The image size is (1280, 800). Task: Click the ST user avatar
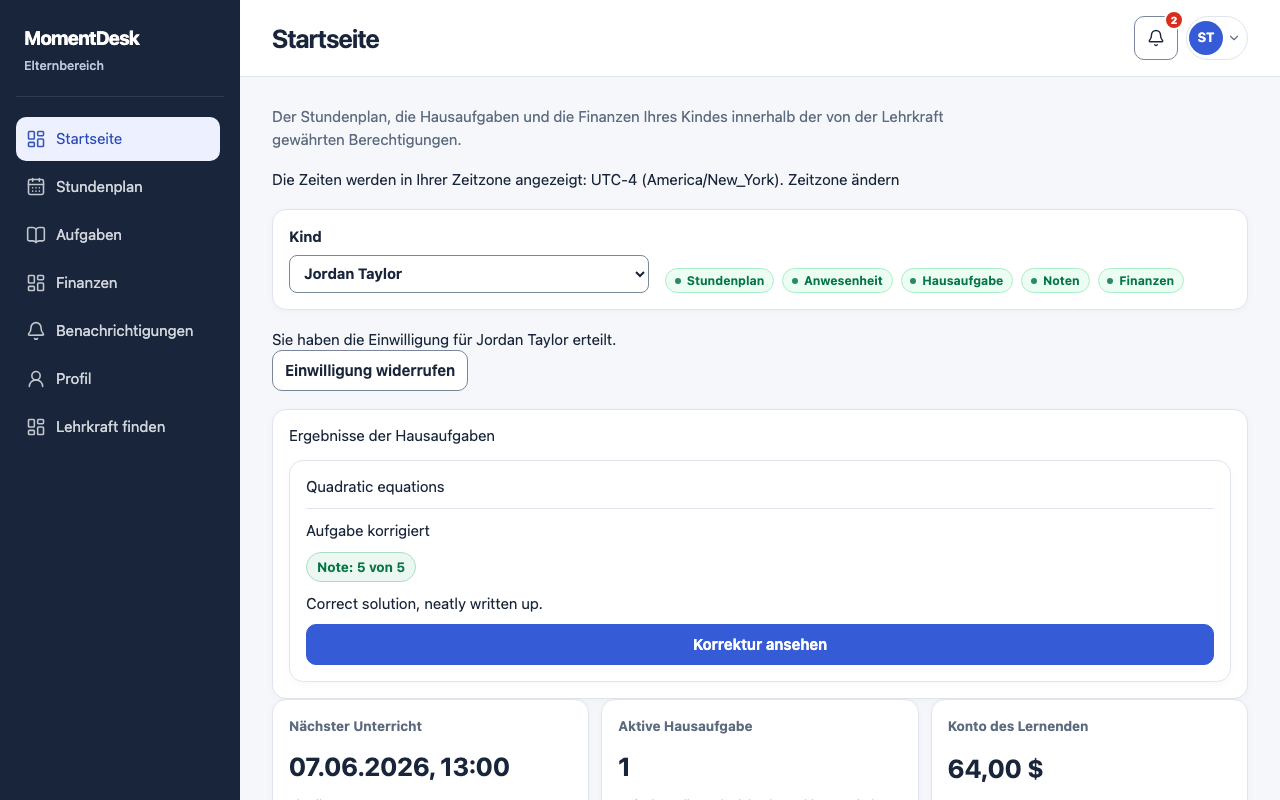[1206, 38]
